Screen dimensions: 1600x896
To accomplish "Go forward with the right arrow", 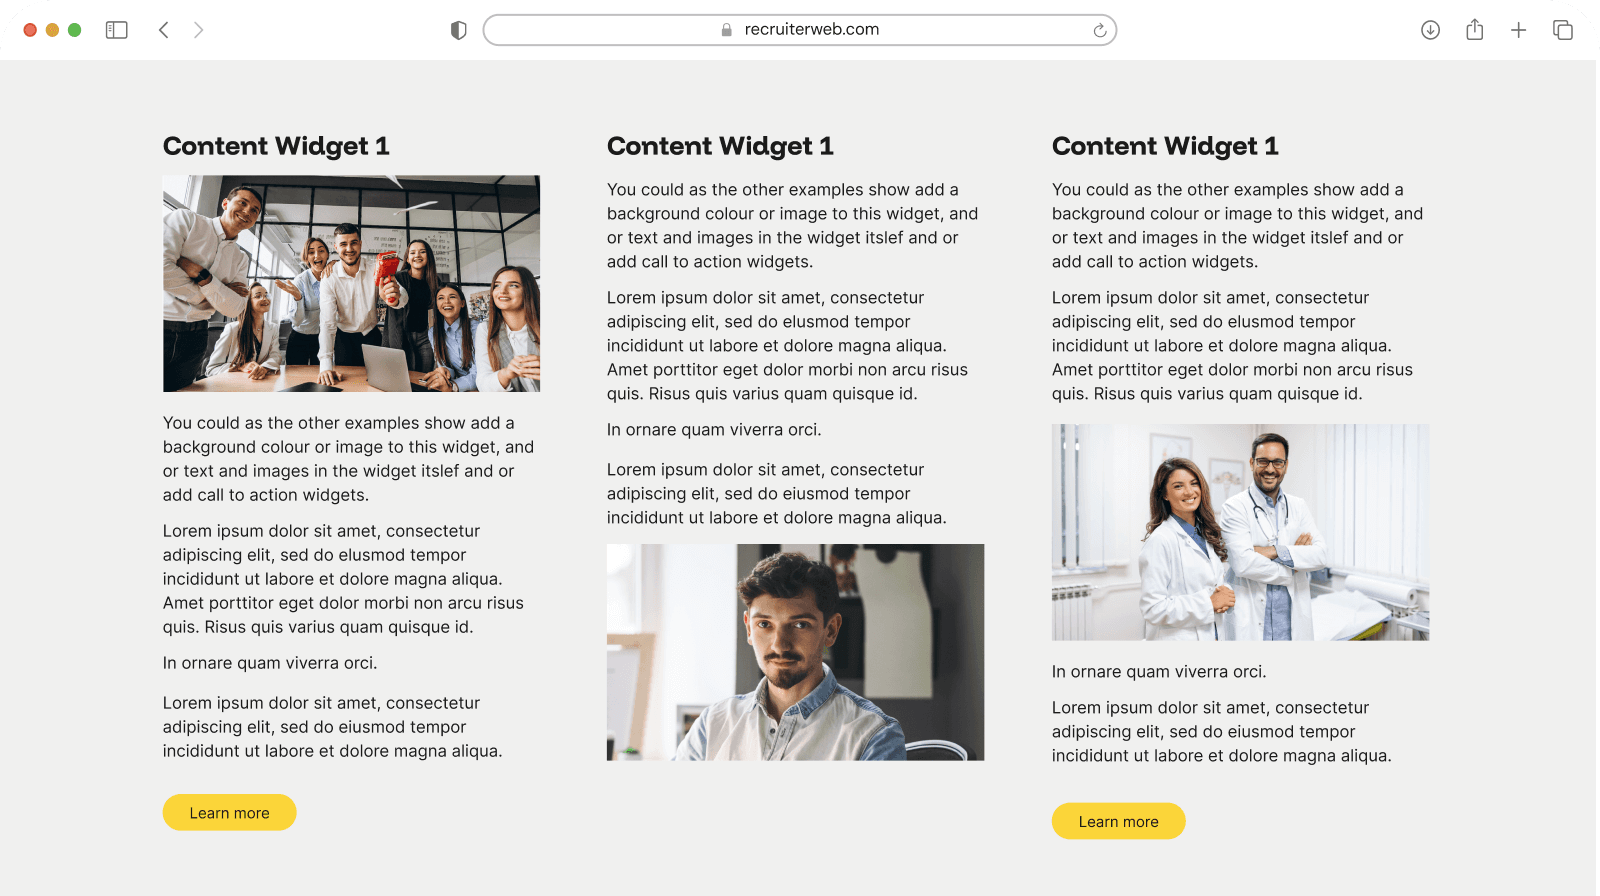I will [x=198, y=30].
